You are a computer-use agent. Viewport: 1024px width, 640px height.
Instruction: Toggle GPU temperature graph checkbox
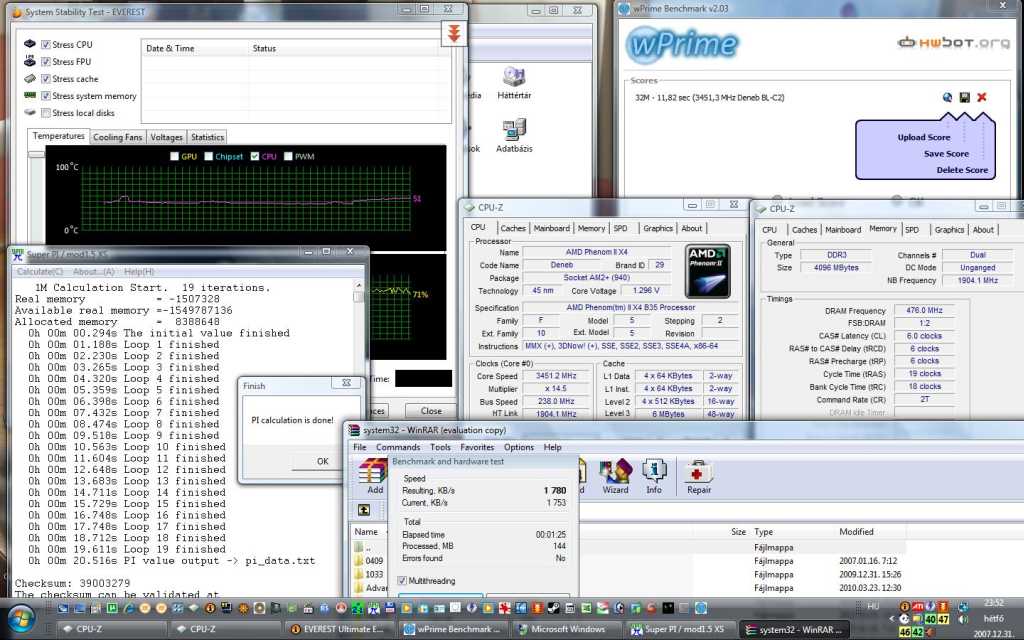coord(174,156)
